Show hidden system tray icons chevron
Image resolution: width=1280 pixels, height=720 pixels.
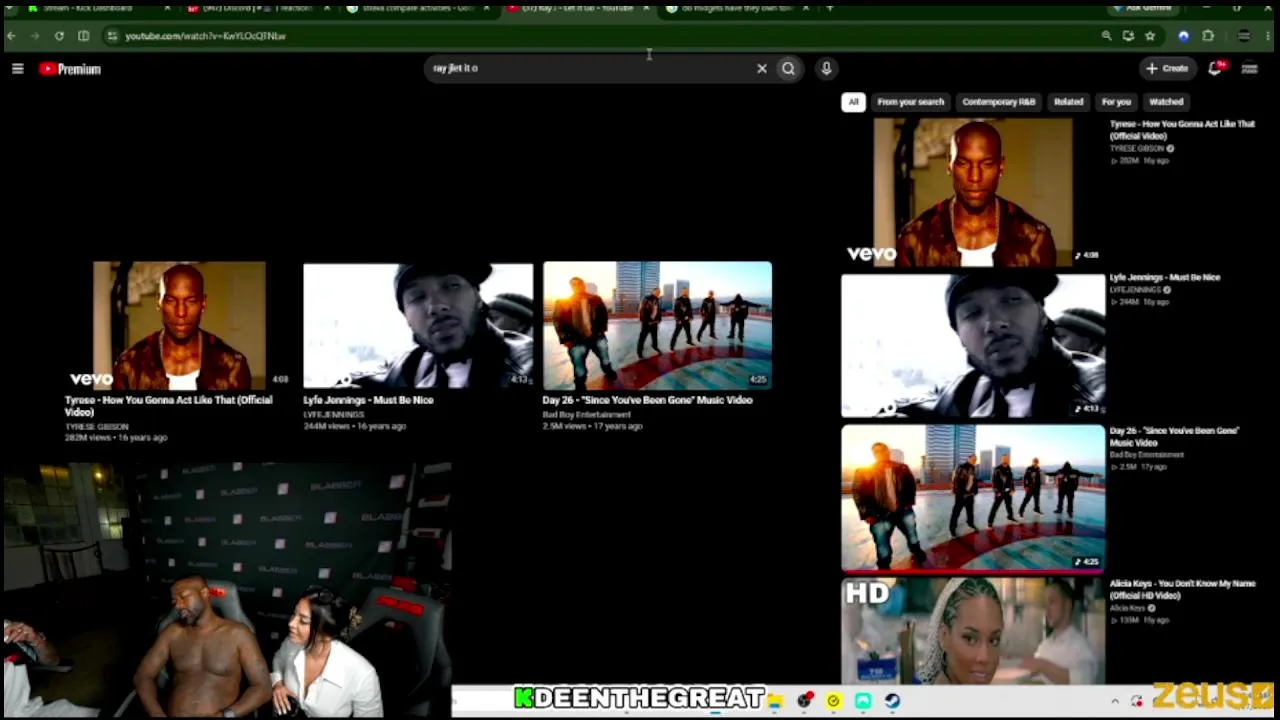(1115, 701)
